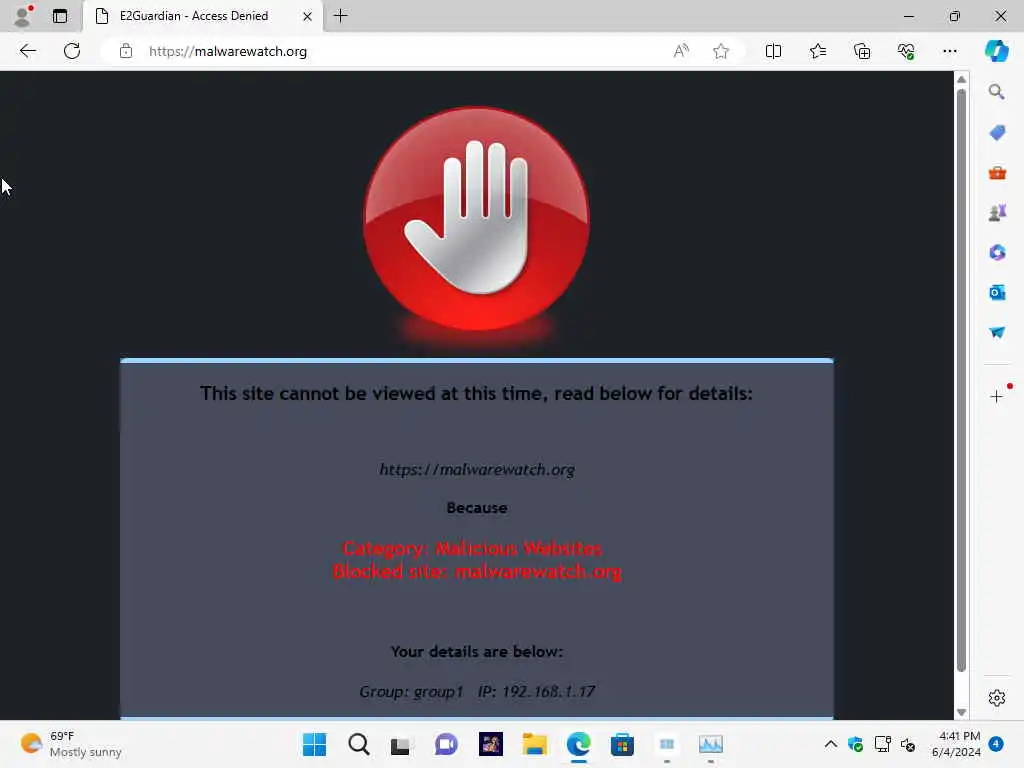Click 'Category: Malicious Websites' text
Viewport: 1024px width, 768px height.
point(473,548)
